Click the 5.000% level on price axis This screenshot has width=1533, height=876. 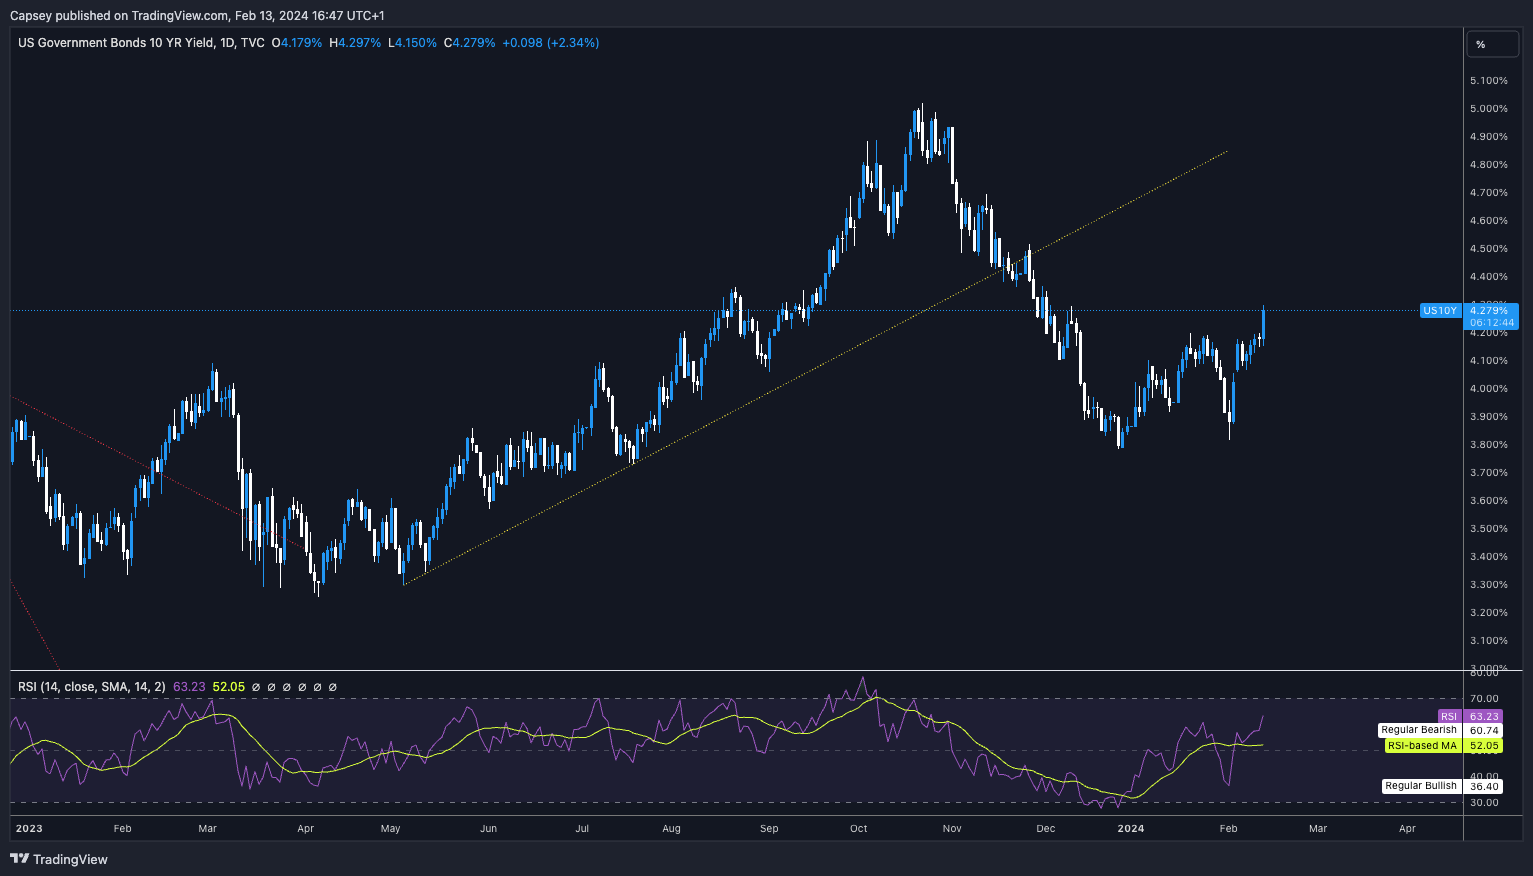click(x=1488, y=109)
